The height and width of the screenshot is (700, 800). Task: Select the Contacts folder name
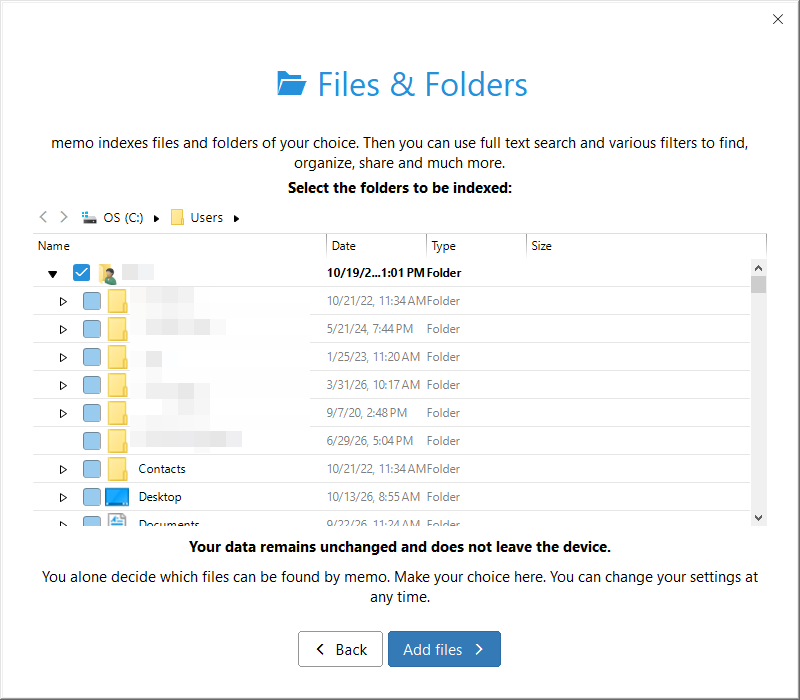coord(162,469)
